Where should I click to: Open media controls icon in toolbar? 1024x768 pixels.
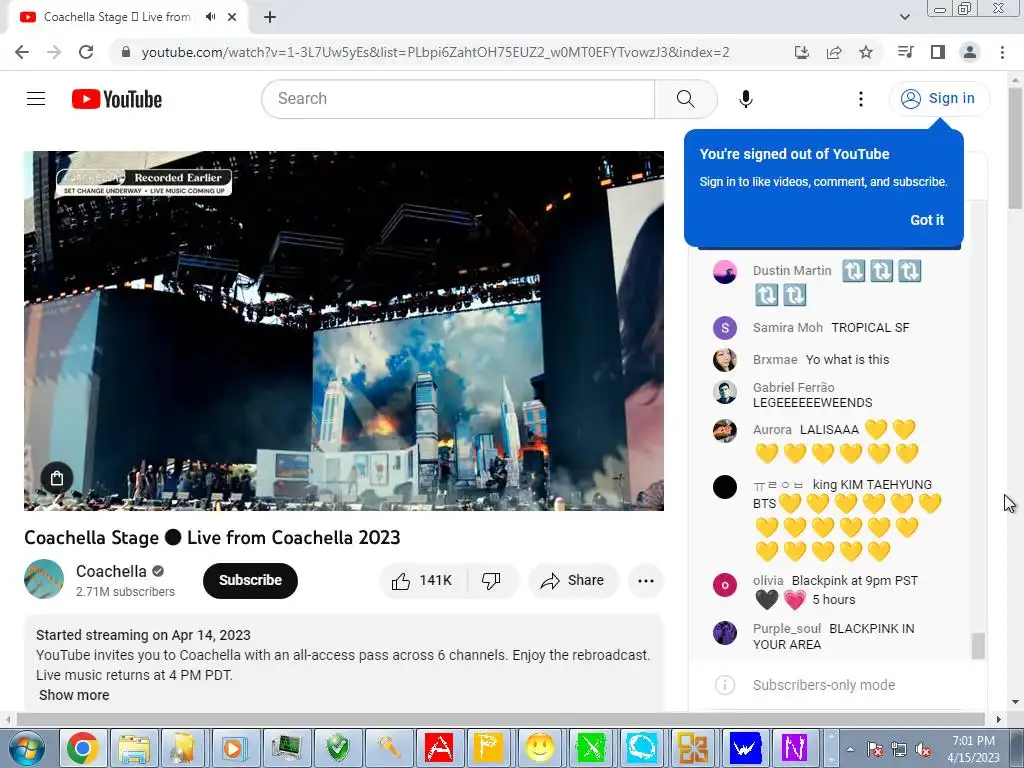905,52
